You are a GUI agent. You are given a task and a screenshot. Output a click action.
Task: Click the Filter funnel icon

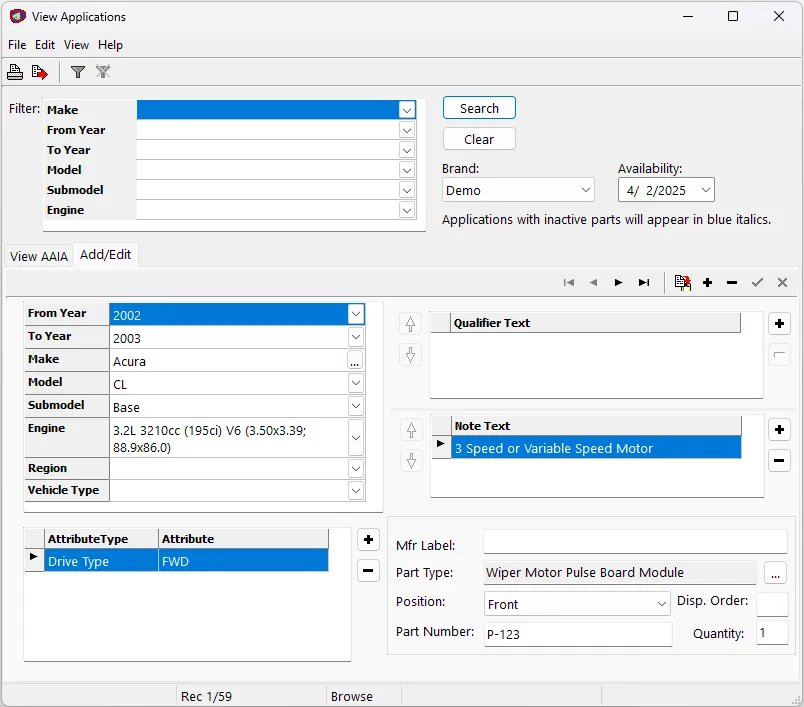pyautogui.click(x=78, y=72)
